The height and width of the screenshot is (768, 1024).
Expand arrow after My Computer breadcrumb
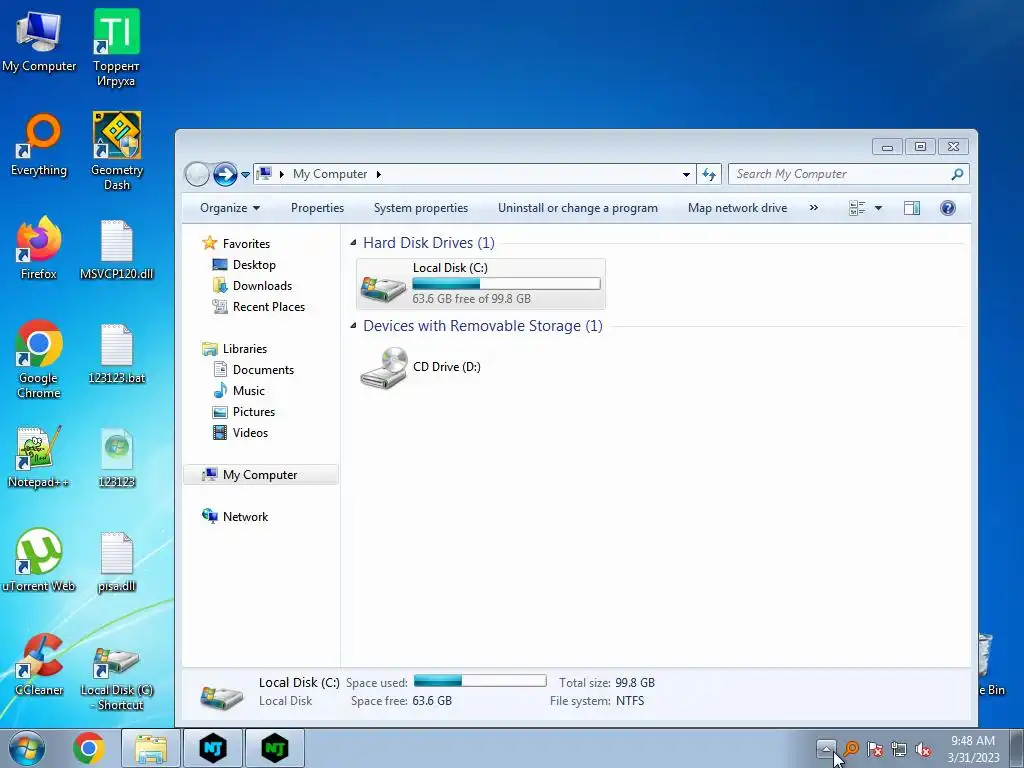pos(378,174)
